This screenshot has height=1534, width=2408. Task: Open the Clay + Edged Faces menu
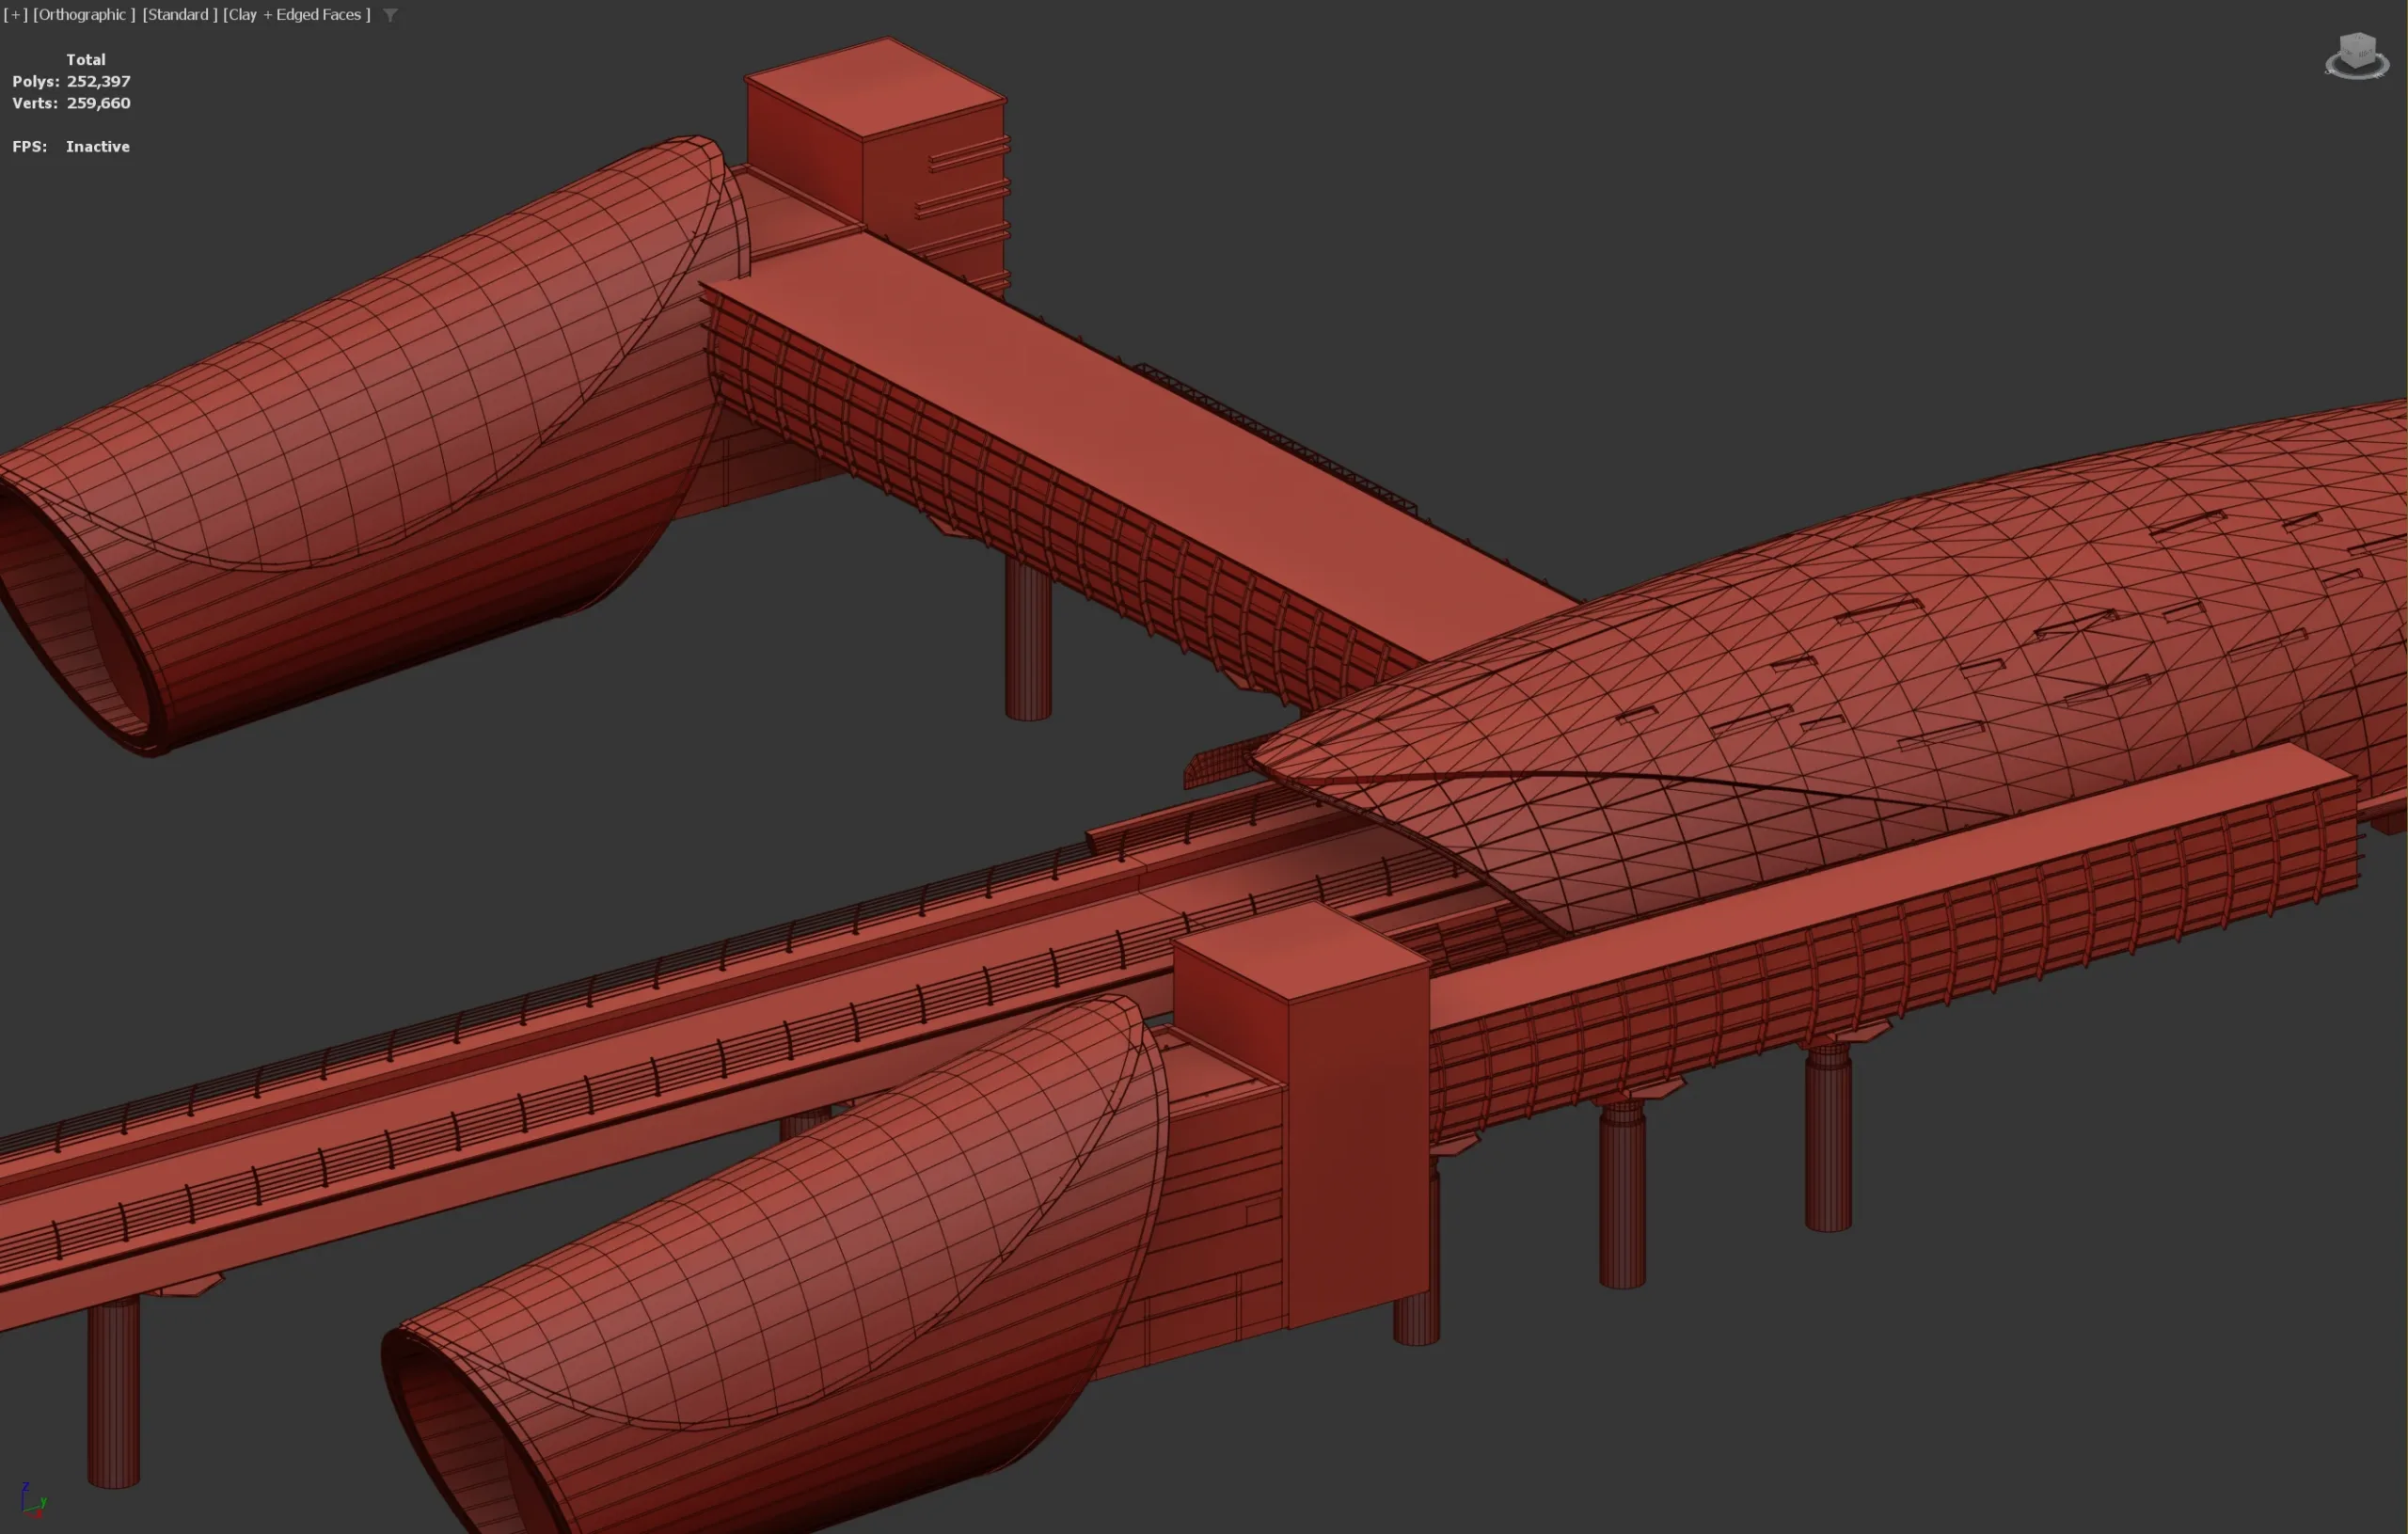(297, 14)
